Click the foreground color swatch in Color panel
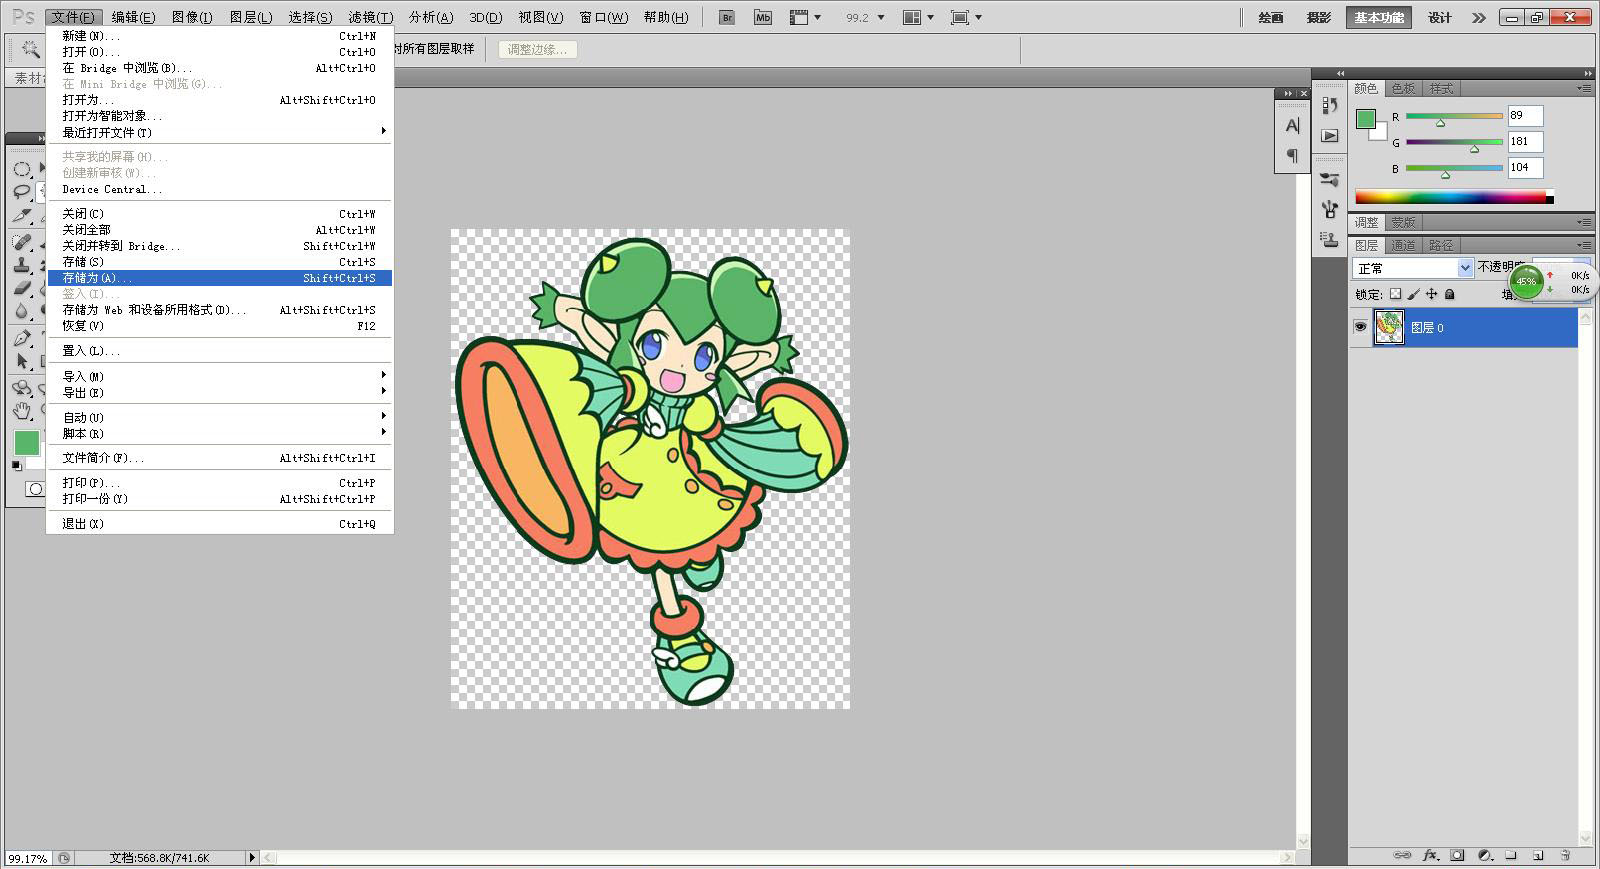 click(x=1365, y=118)
